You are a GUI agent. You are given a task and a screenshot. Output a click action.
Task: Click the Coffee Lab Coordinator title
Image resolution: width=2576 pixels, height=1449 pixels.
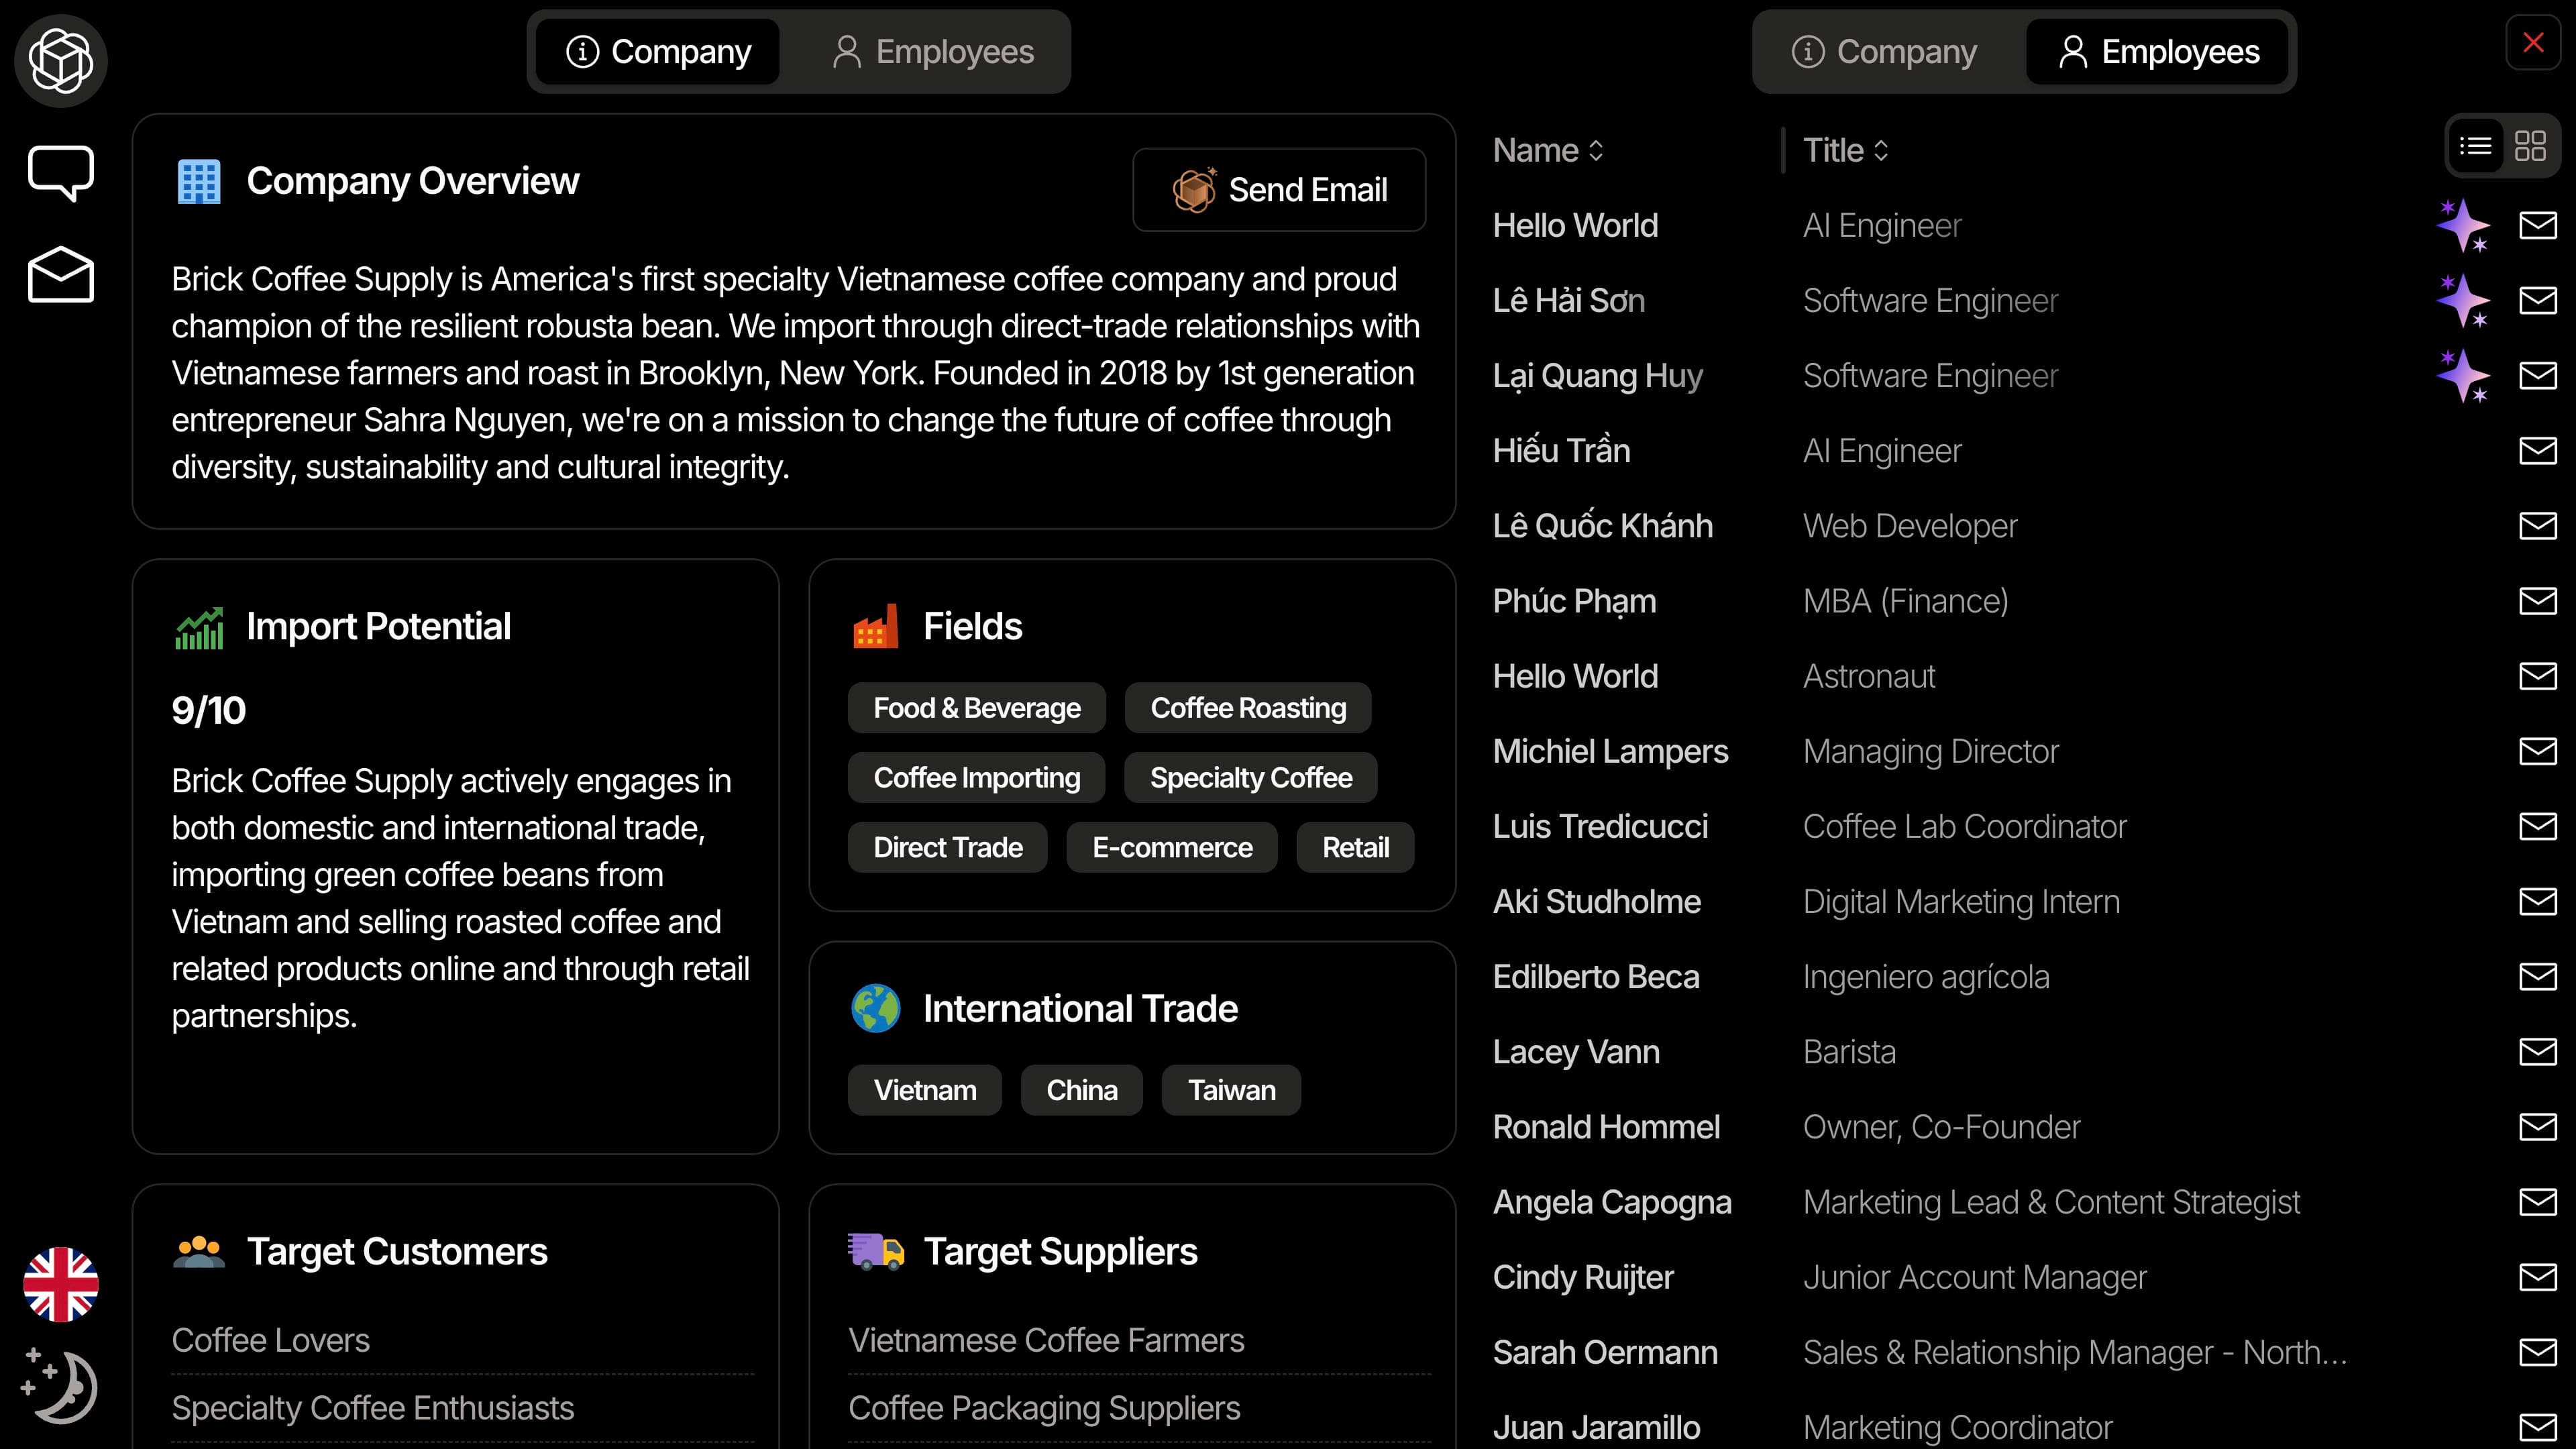pyautogui.click(x=1964, y=826)
